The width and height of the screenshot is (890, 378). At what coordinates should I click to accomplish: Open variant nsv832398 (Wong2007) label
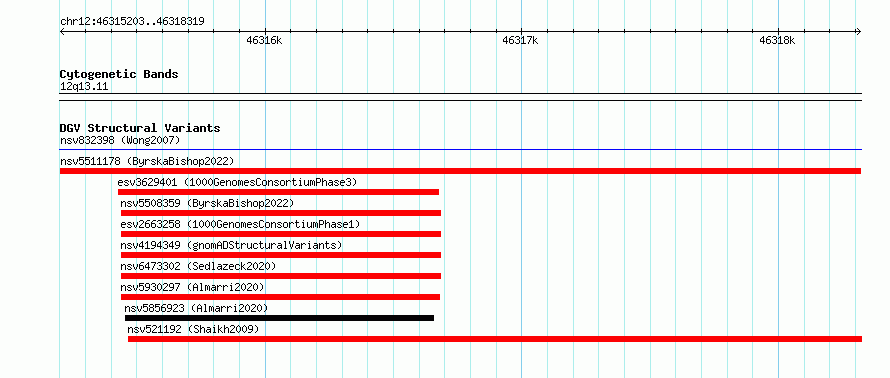pos(120,140)
